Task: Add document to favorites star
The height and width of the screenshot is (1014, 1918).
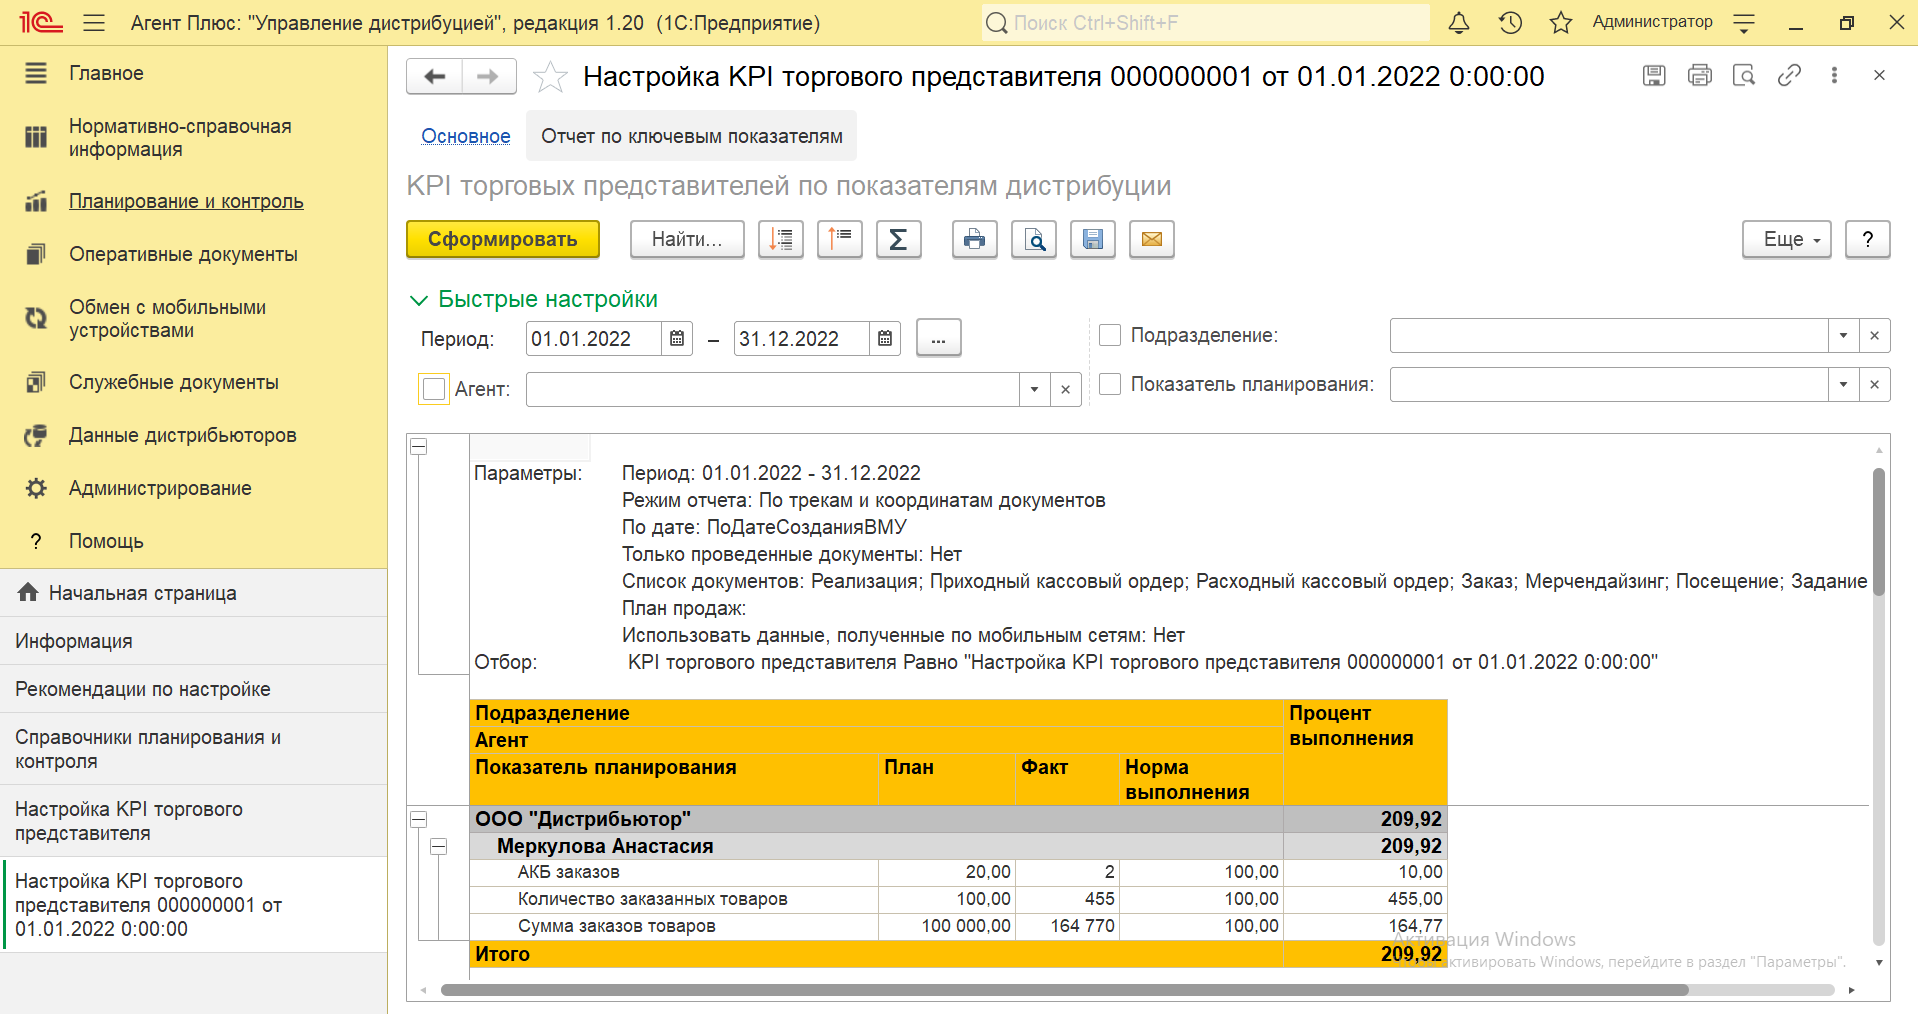Action: 550,76
